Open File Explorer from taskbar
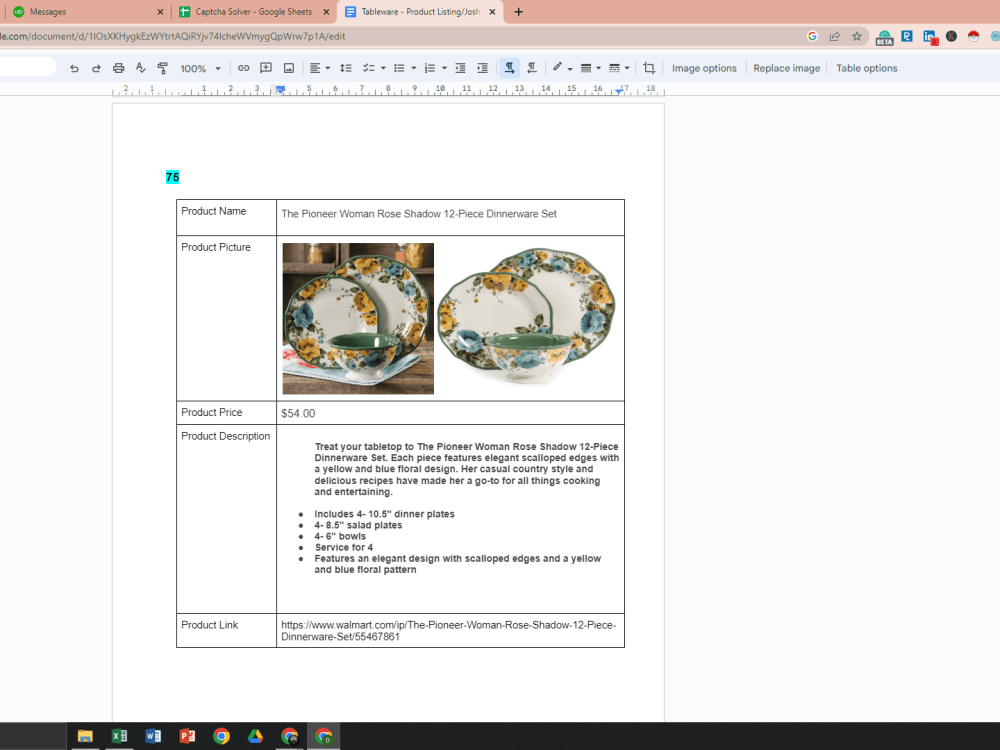The image size is (1000, 750). (x=85, y=736)
